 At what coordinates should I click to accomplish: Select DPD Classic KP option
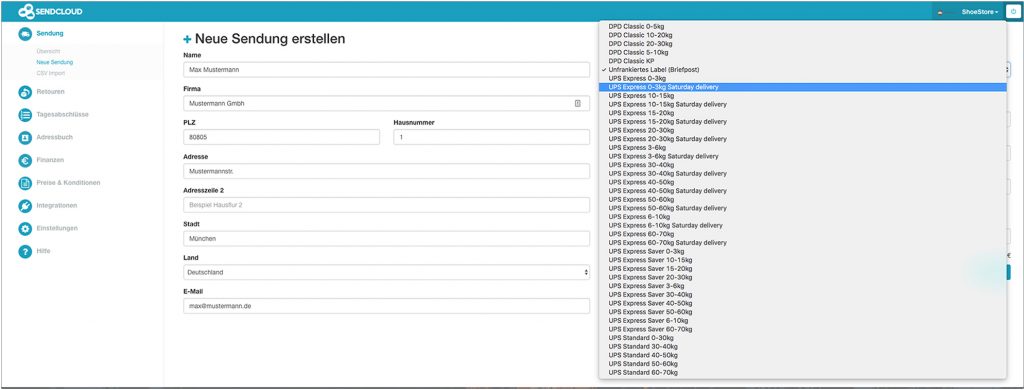point(803,61)
